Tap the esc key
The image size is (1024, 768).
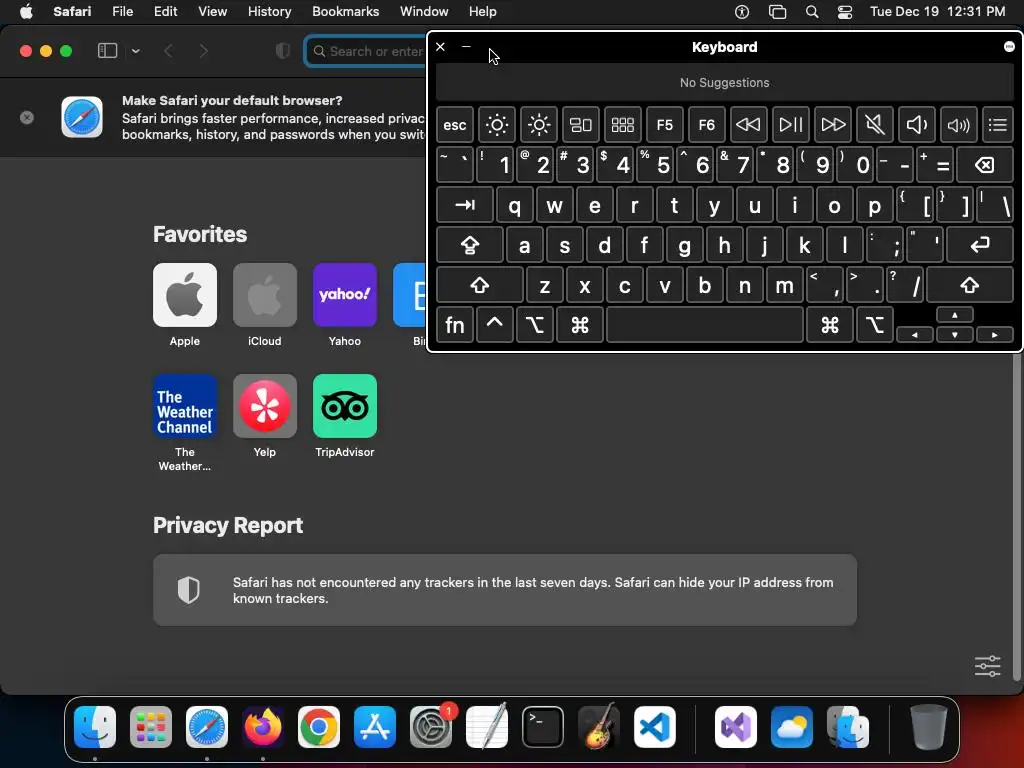(455, 125)
